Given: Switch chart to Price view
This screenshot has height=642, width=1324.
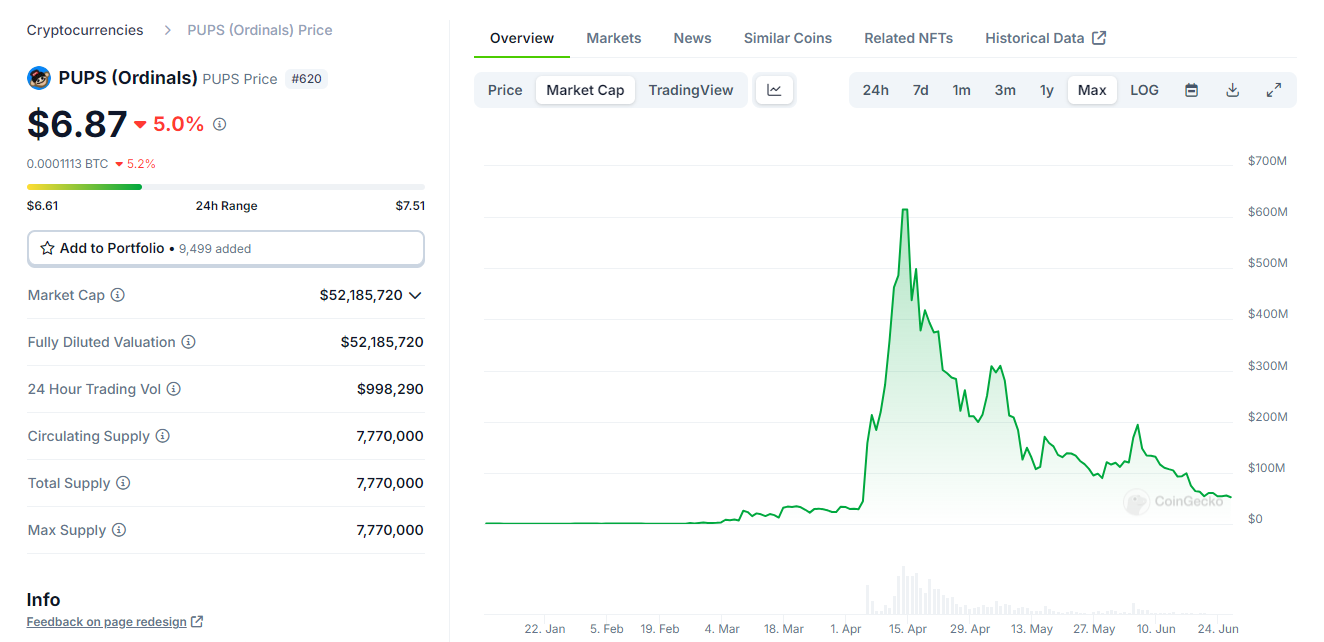Looking at the screenshot, I should tap(505, 90).
